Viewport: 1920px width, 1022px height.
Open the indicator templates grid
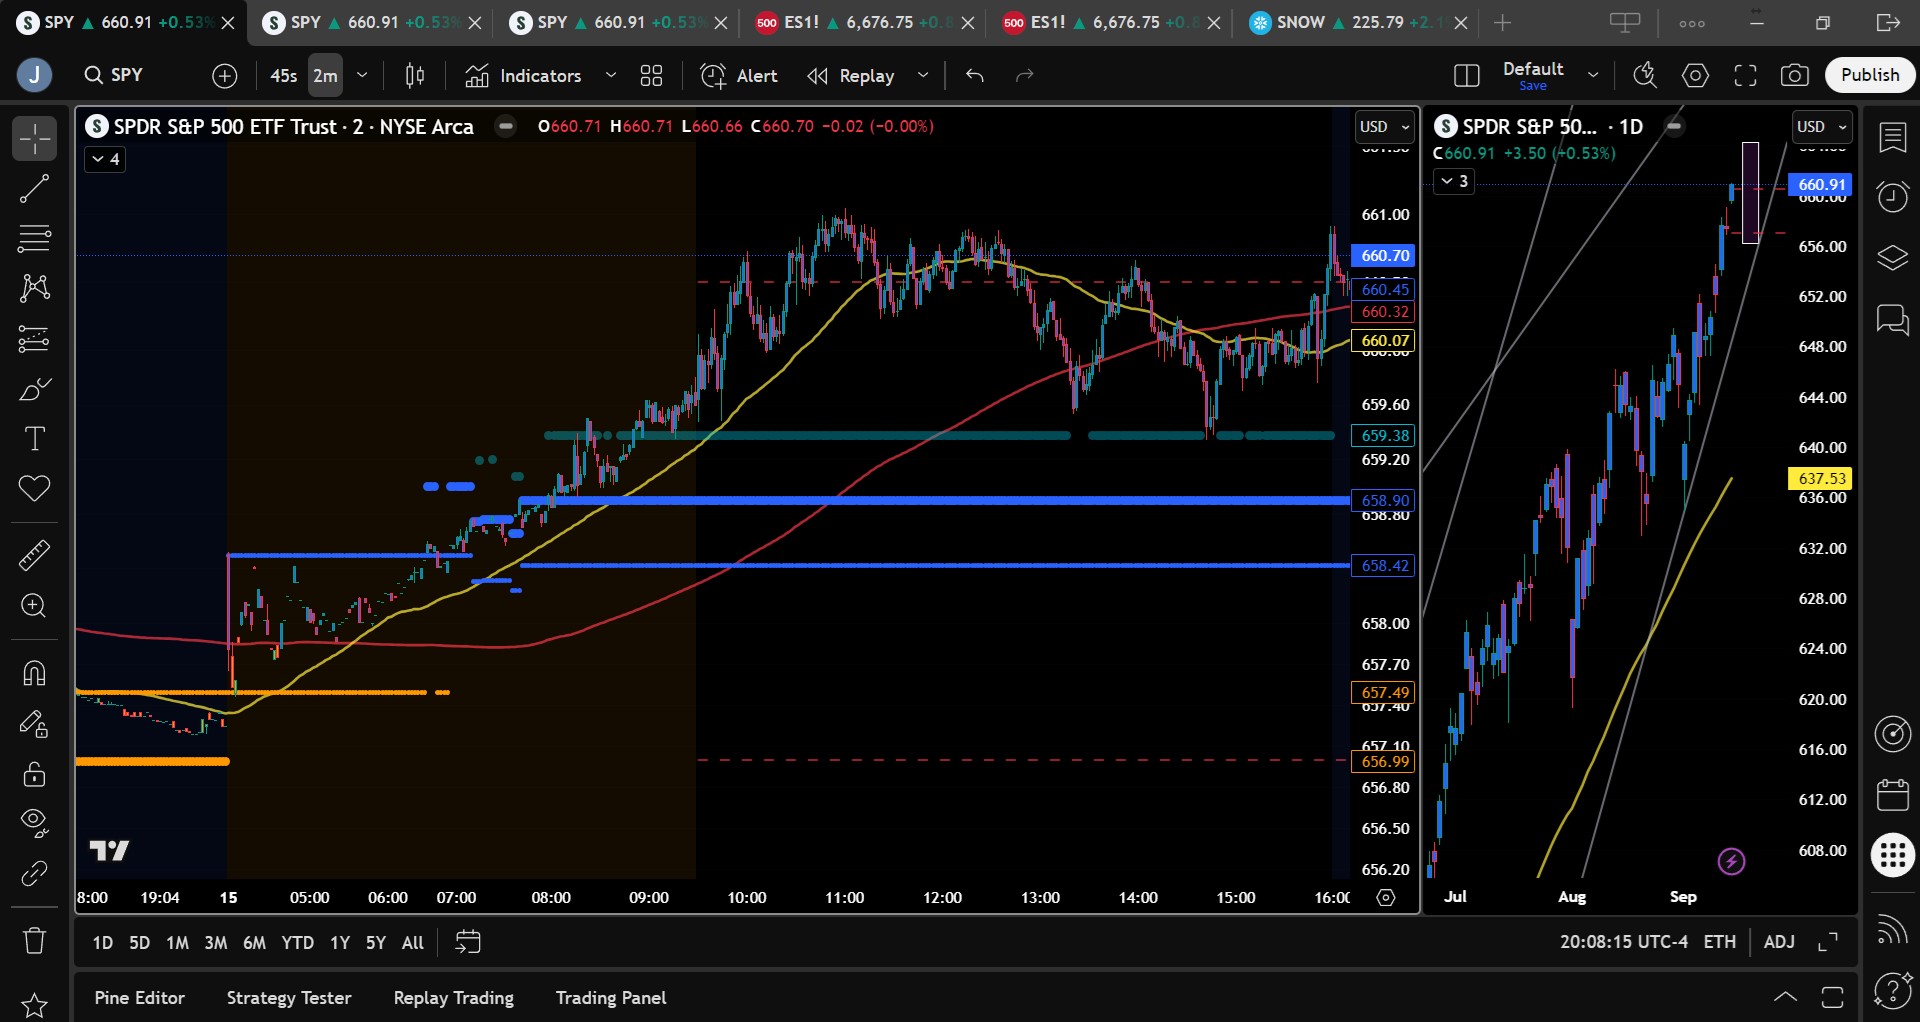(652, 75)
